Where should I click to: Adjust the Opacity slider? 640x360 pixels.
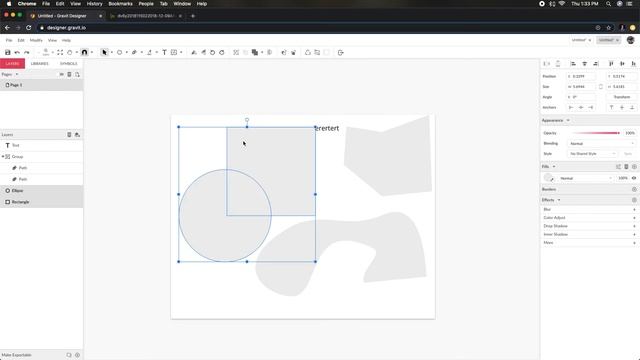[596, 133]
